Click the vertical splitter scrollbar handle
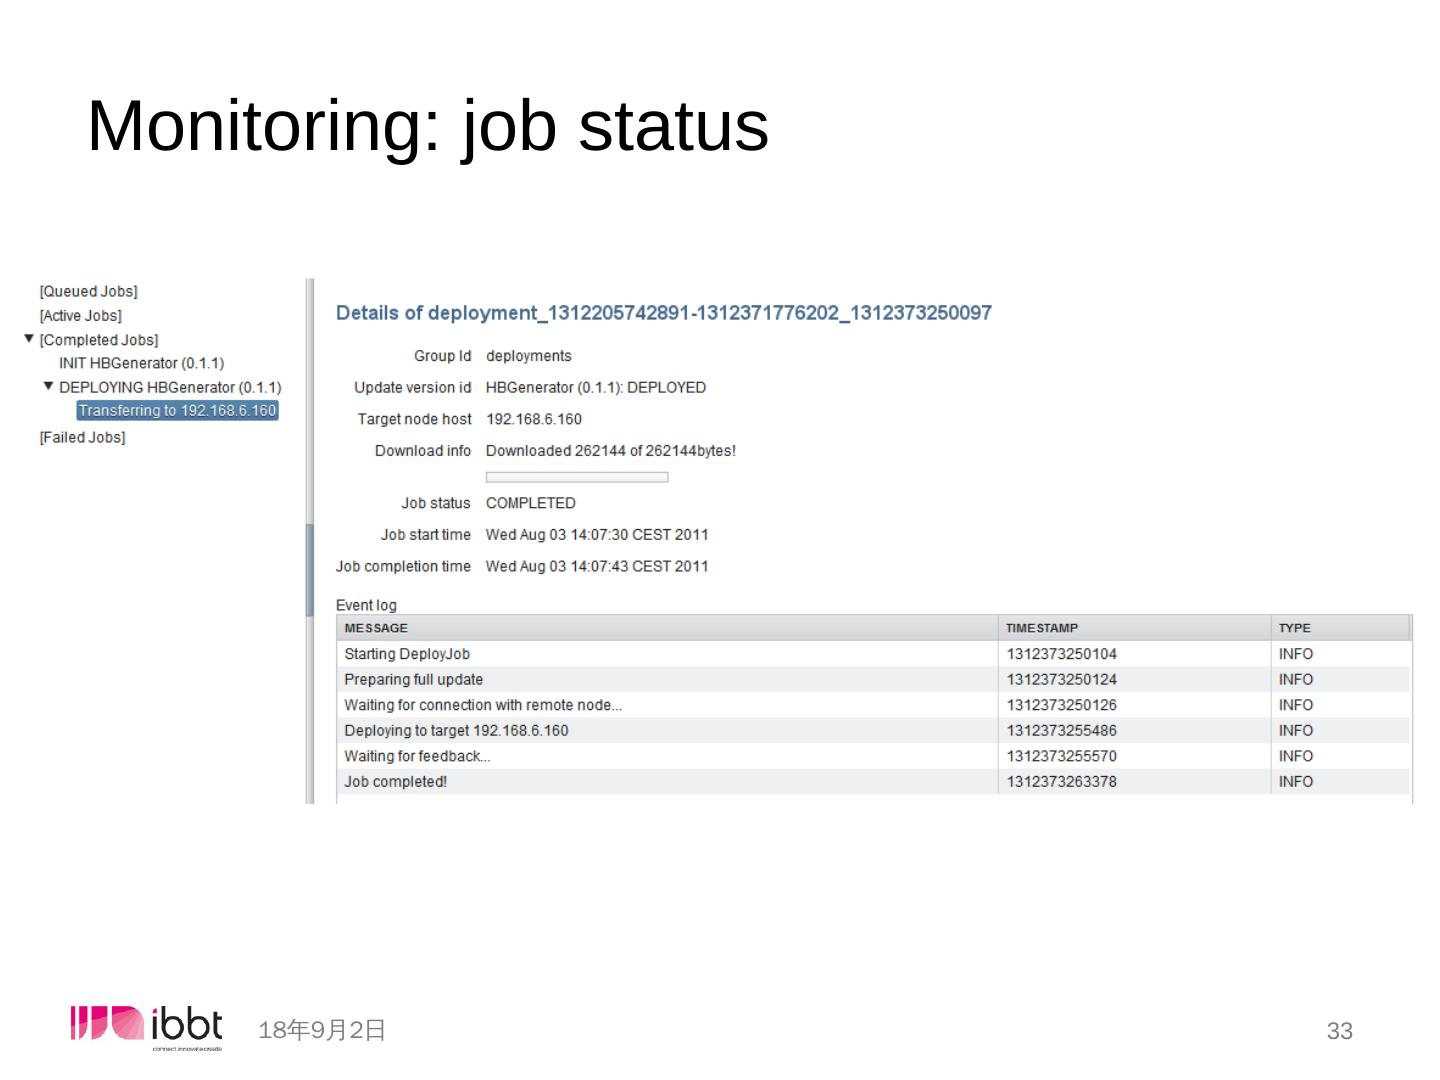 coord(310,569)
